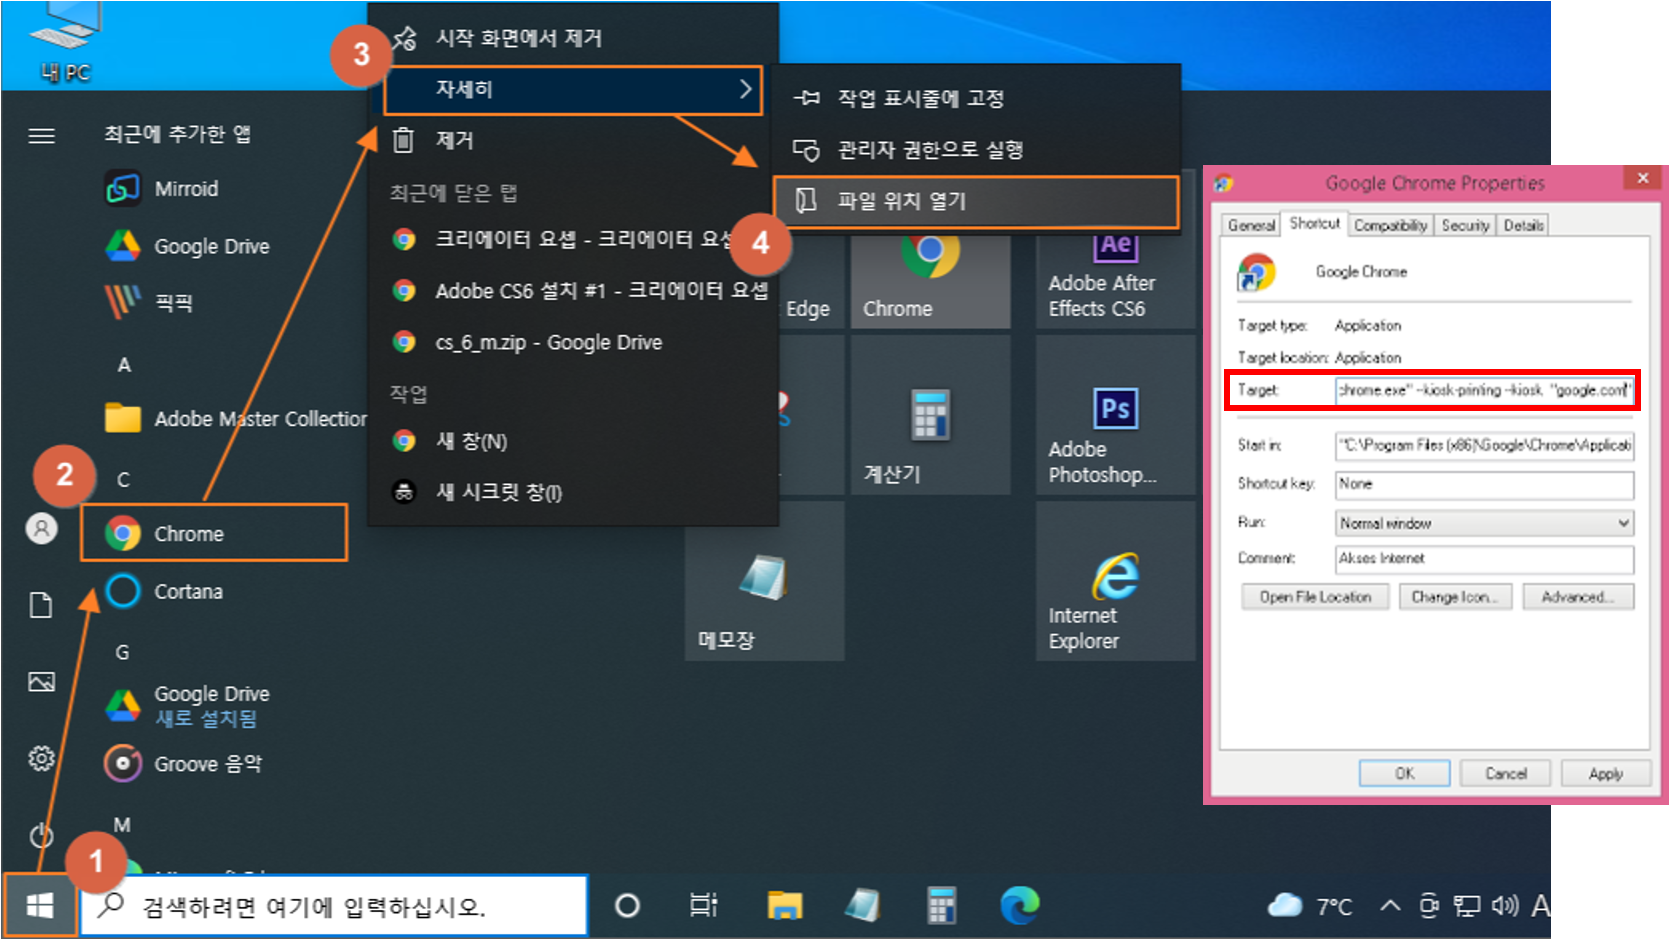This screenshot has width=1670, height=940.
Task: Open the Pictures icon in Start sidebar
Action: coord(41,682)
